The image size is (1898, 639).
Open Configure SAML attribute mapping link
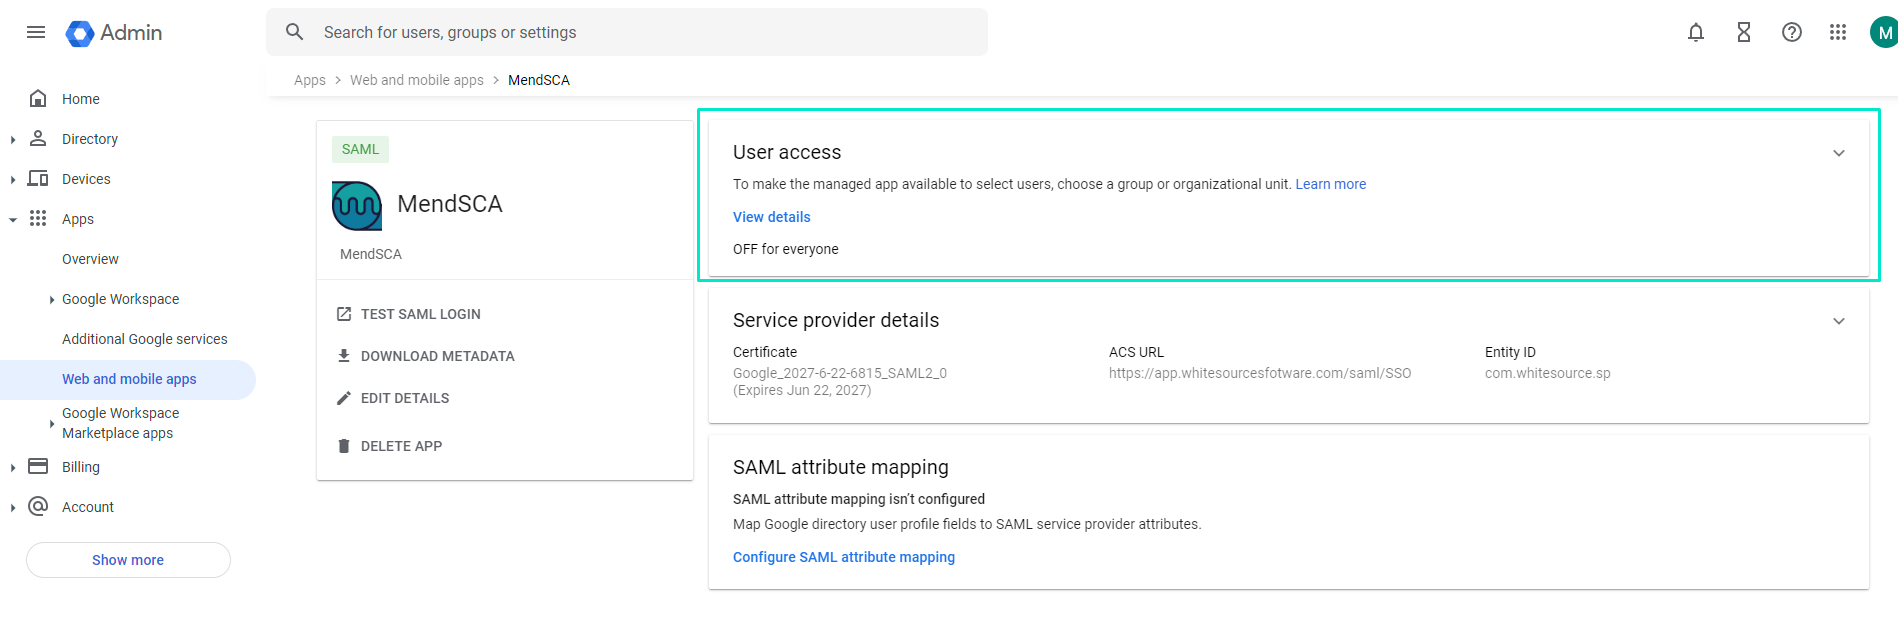(843, 557)
